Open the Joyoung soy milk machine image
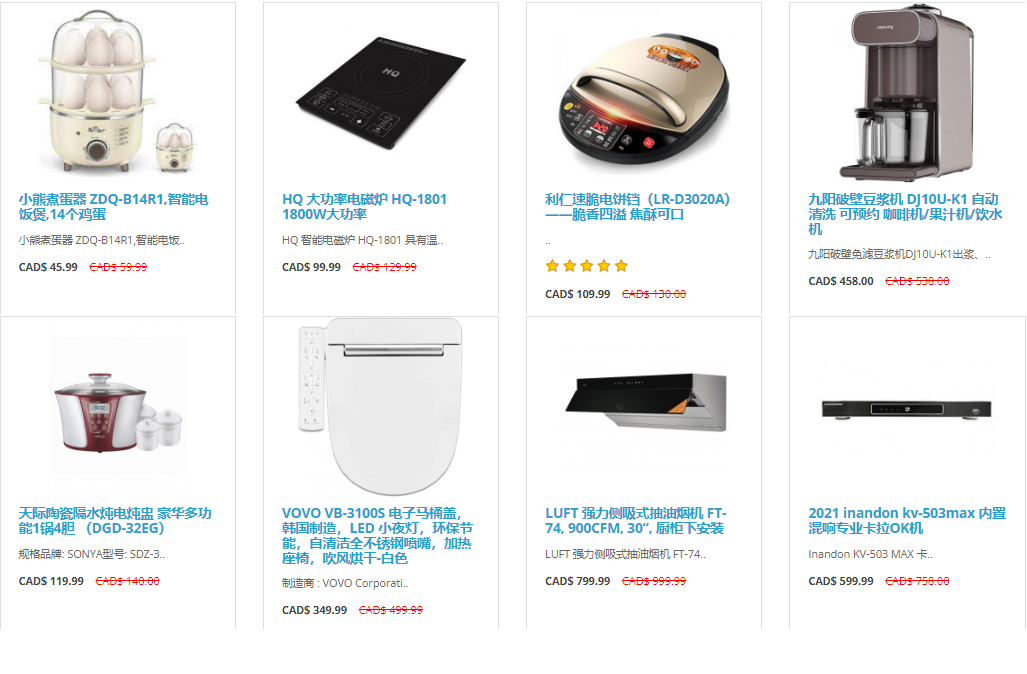The height and width of the screenshot is (674, 1027). pos(908,92)
